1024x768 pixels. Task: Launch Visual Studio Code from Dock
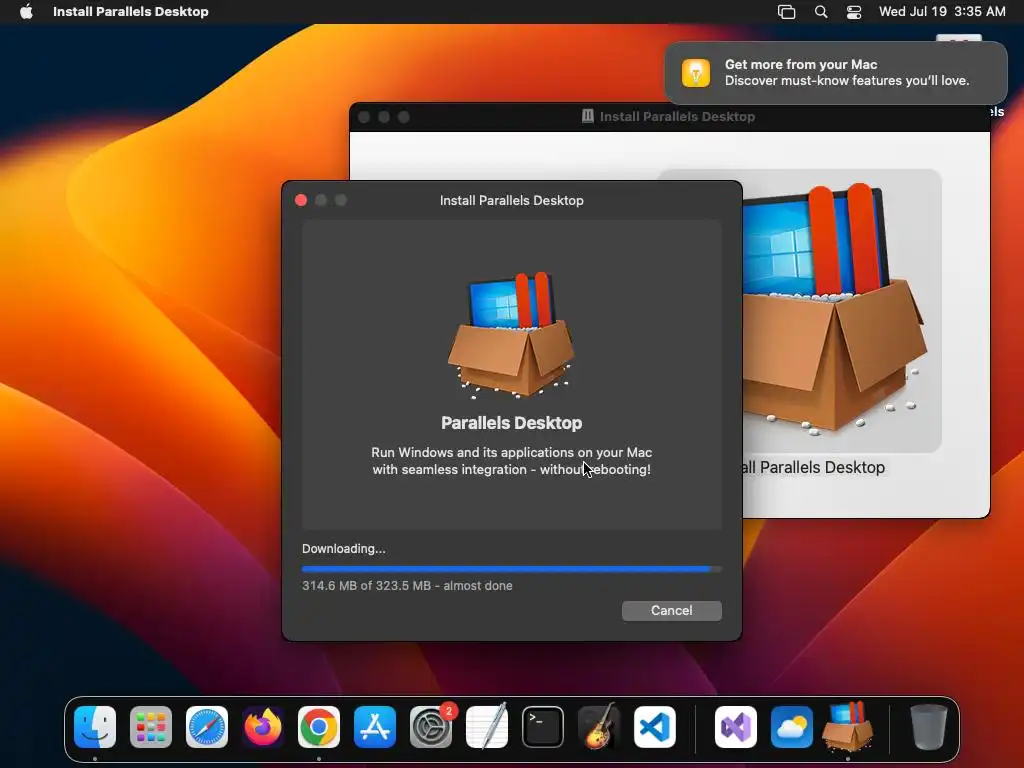[655, 727]
